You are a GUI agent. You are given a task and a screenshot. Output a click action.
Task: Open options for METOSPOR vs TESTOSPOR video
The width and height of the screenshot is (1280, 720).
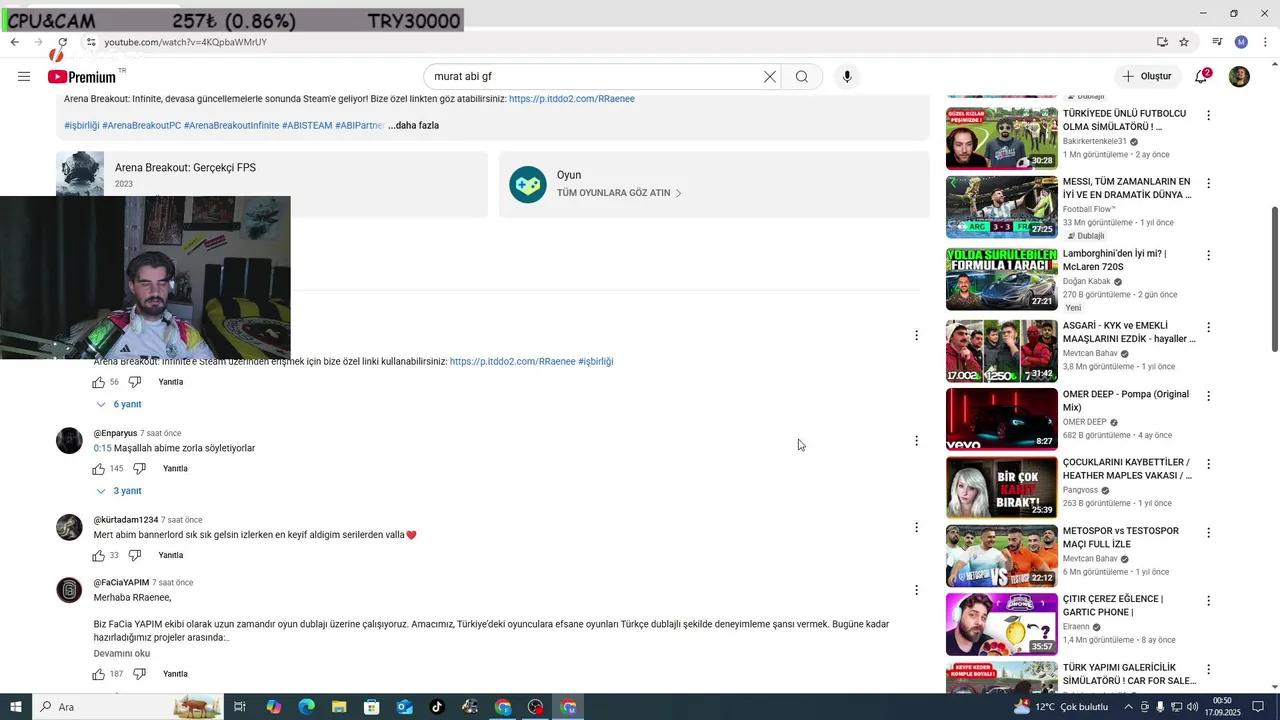[x=1208, y=532]
